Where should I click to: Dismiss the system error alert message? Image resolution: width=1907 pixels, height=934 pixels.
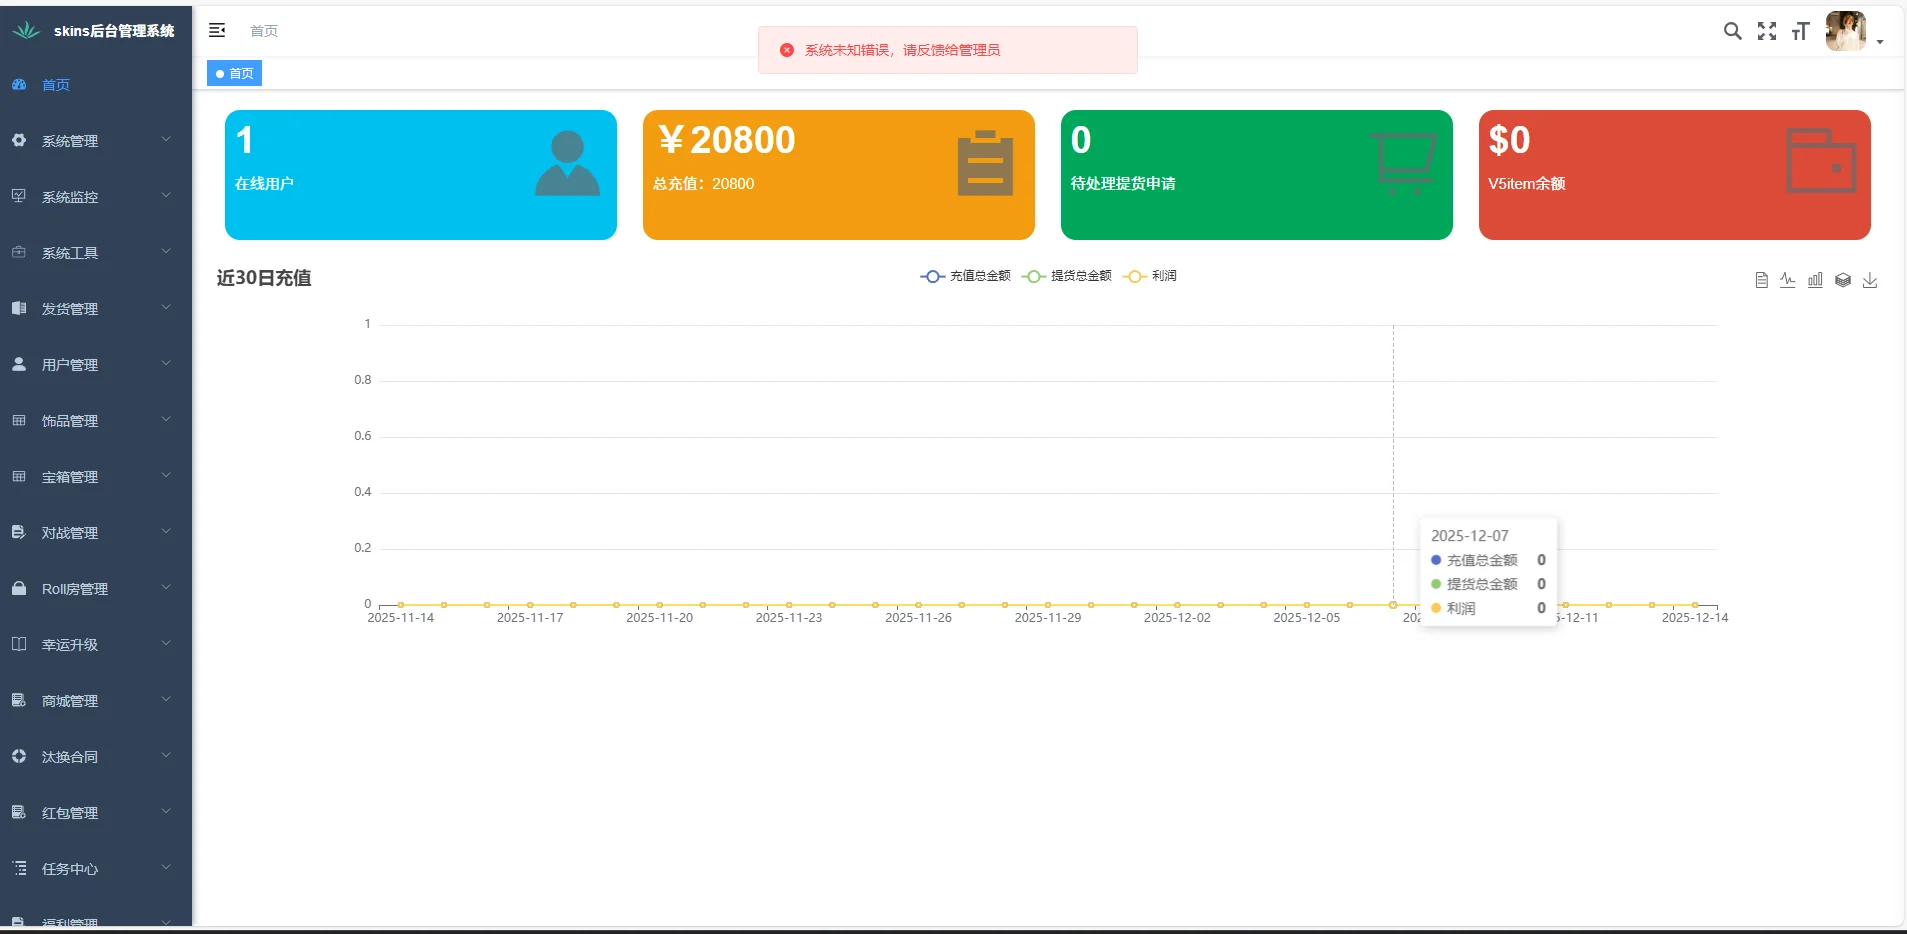[788, 49]
